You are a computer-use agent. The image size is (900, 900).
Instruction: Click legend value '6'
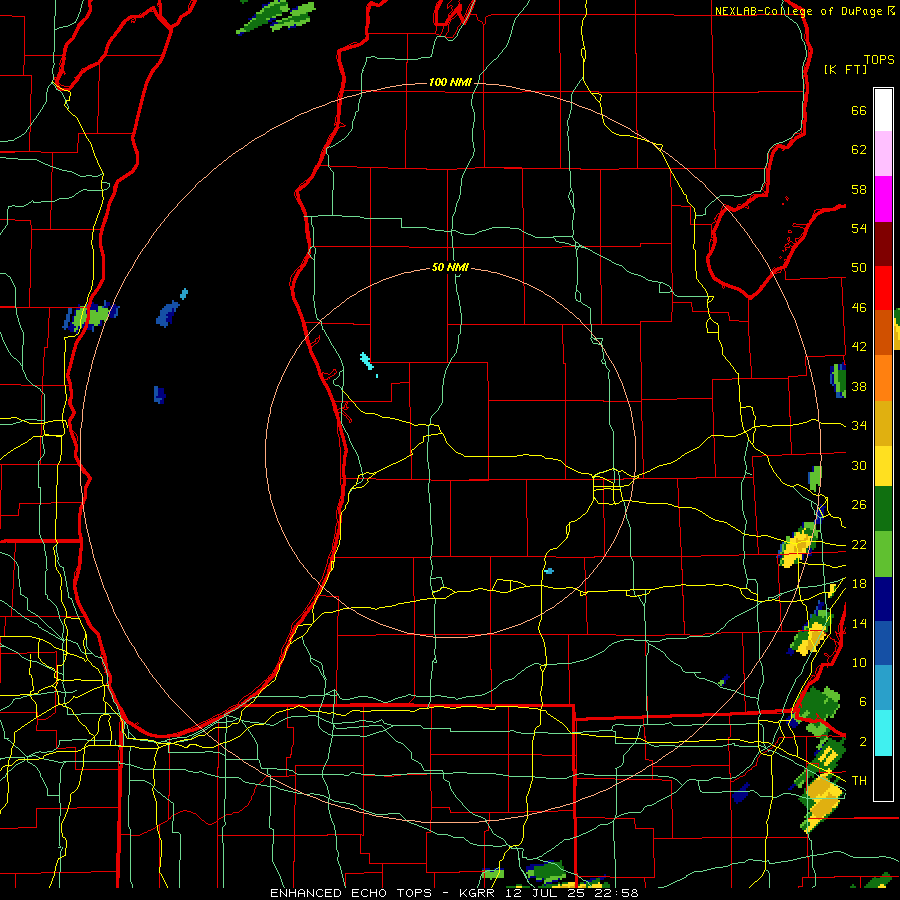tap(862, 702)
